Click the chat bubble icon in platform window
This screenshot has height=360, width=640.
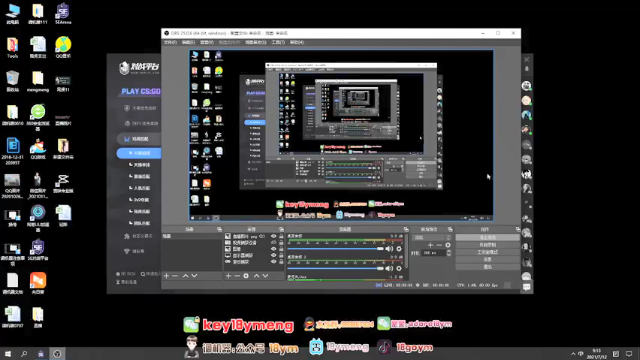pos(527,287)
